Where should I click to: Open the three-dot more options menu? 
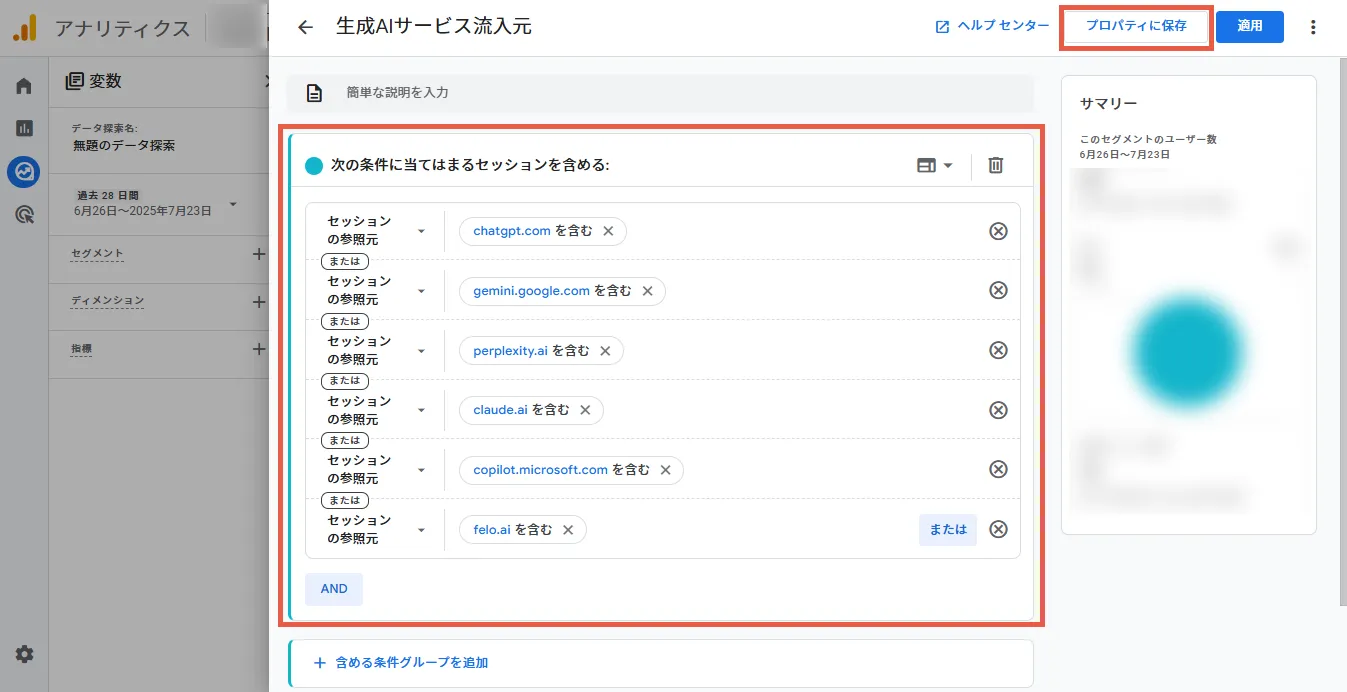pyautogui.click(x=1314, y=27)
